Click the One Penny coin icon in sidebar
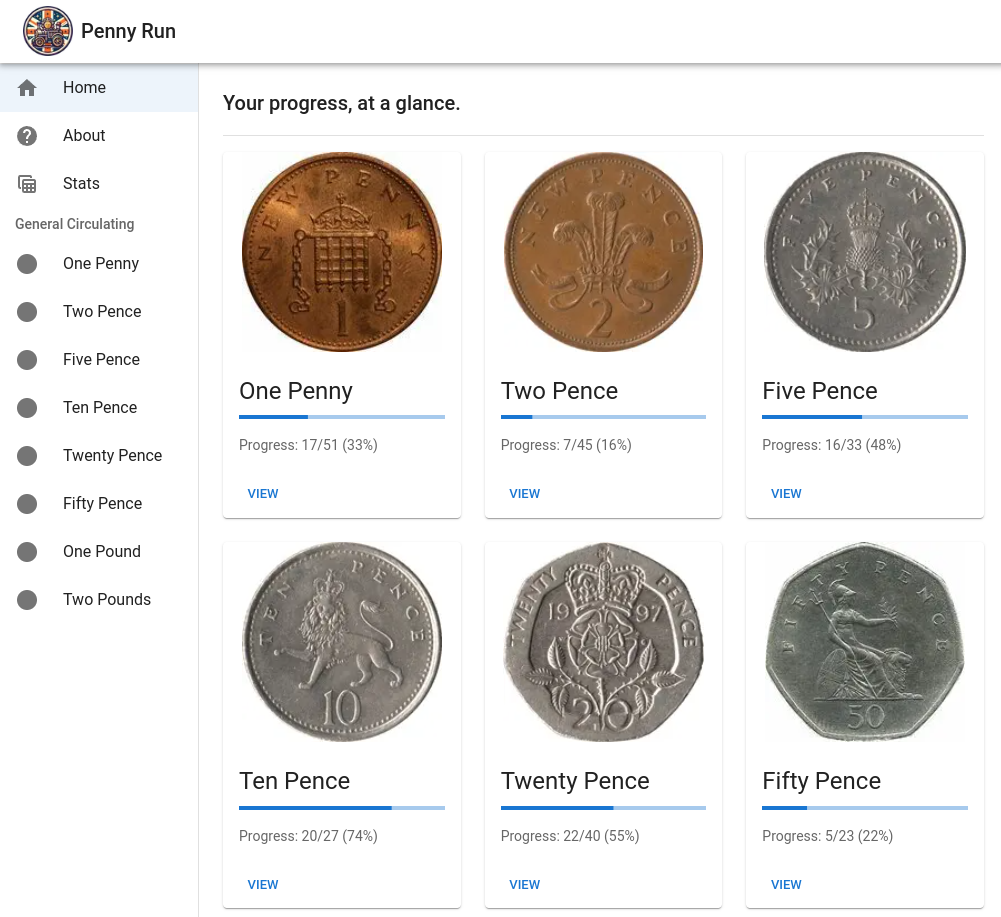Screen dimensions: 1001x917 coord(27,263)
